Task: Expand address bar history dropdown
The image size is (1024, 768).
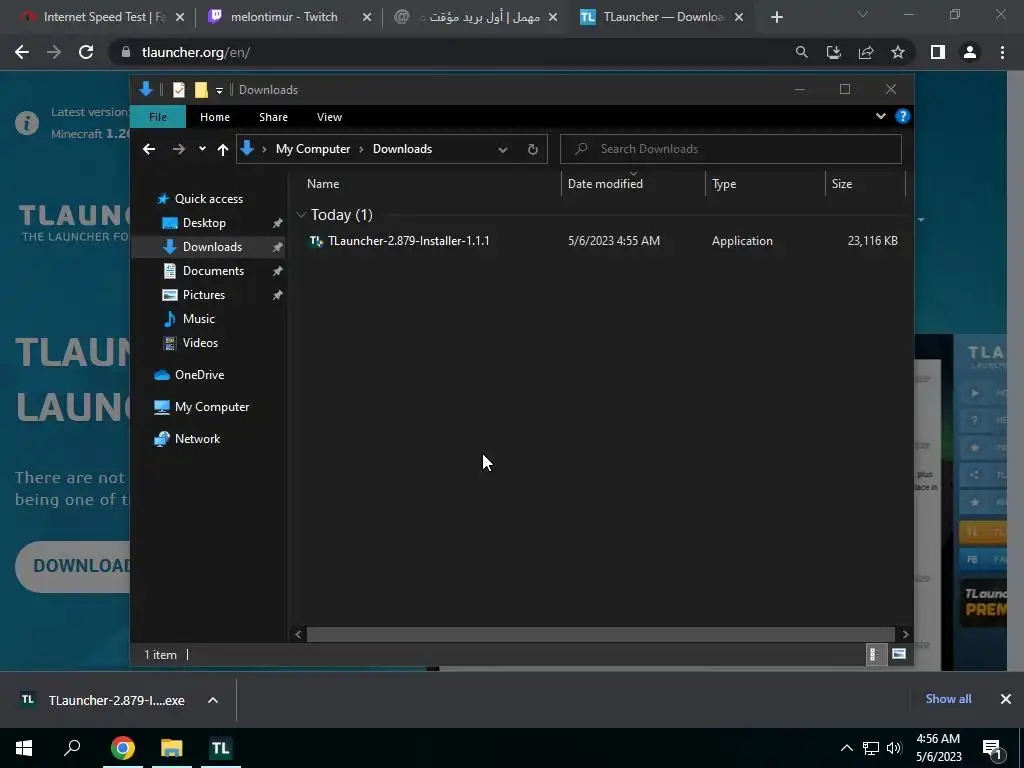Action: coord(502,150)
